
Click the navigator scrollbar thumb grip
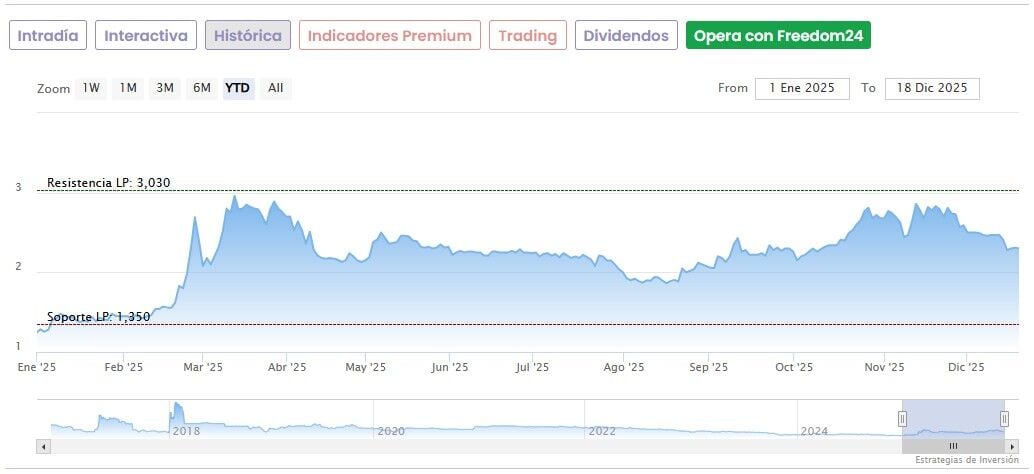pyautogui.click(x=953, y=446)
